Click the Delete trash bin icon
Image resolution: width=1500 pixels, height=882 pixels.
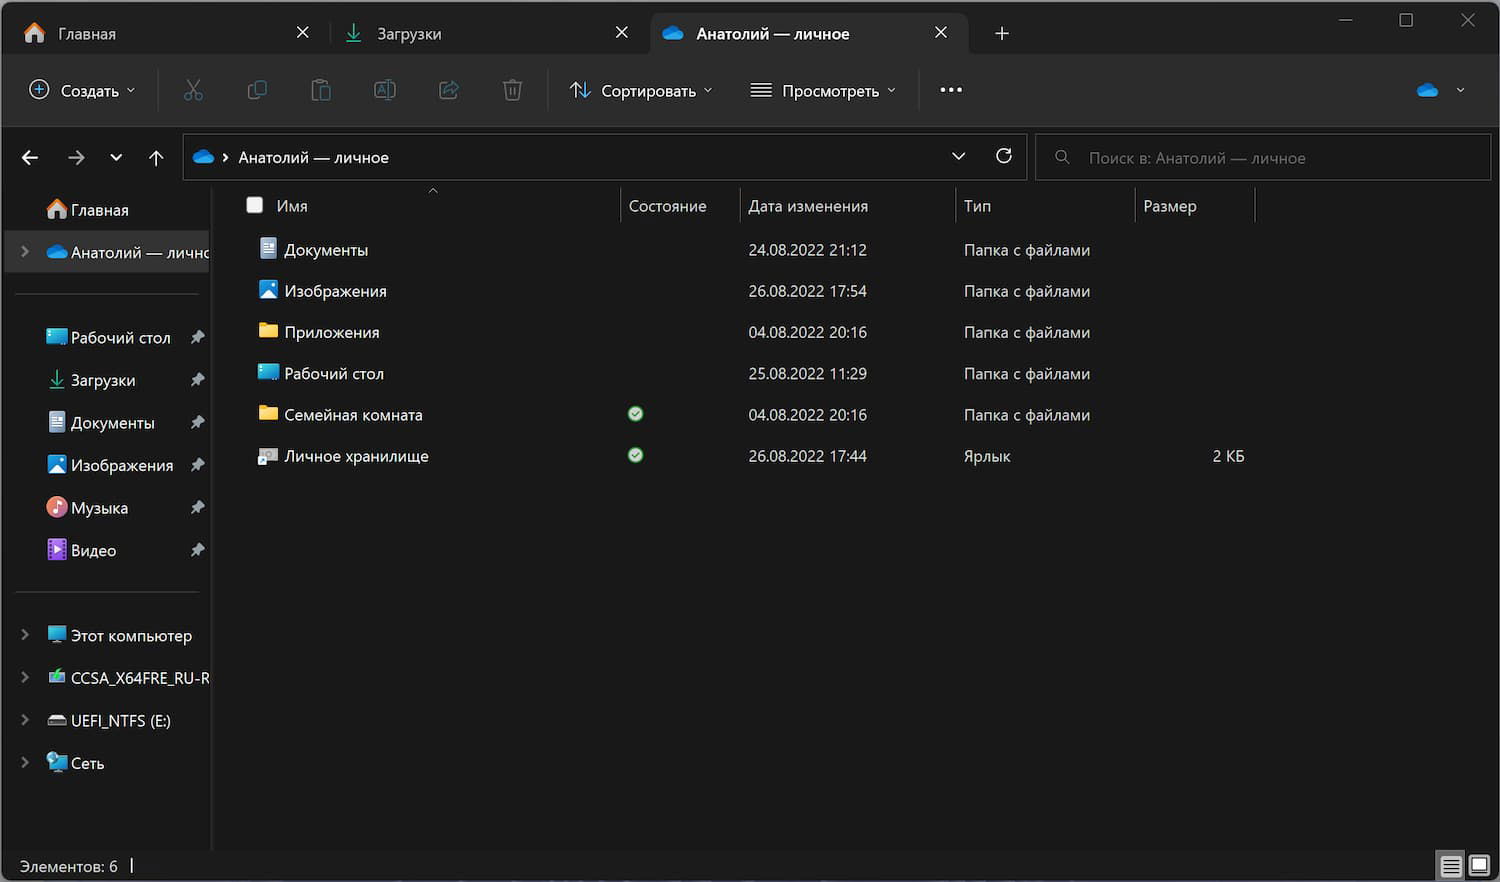point(512,90)
